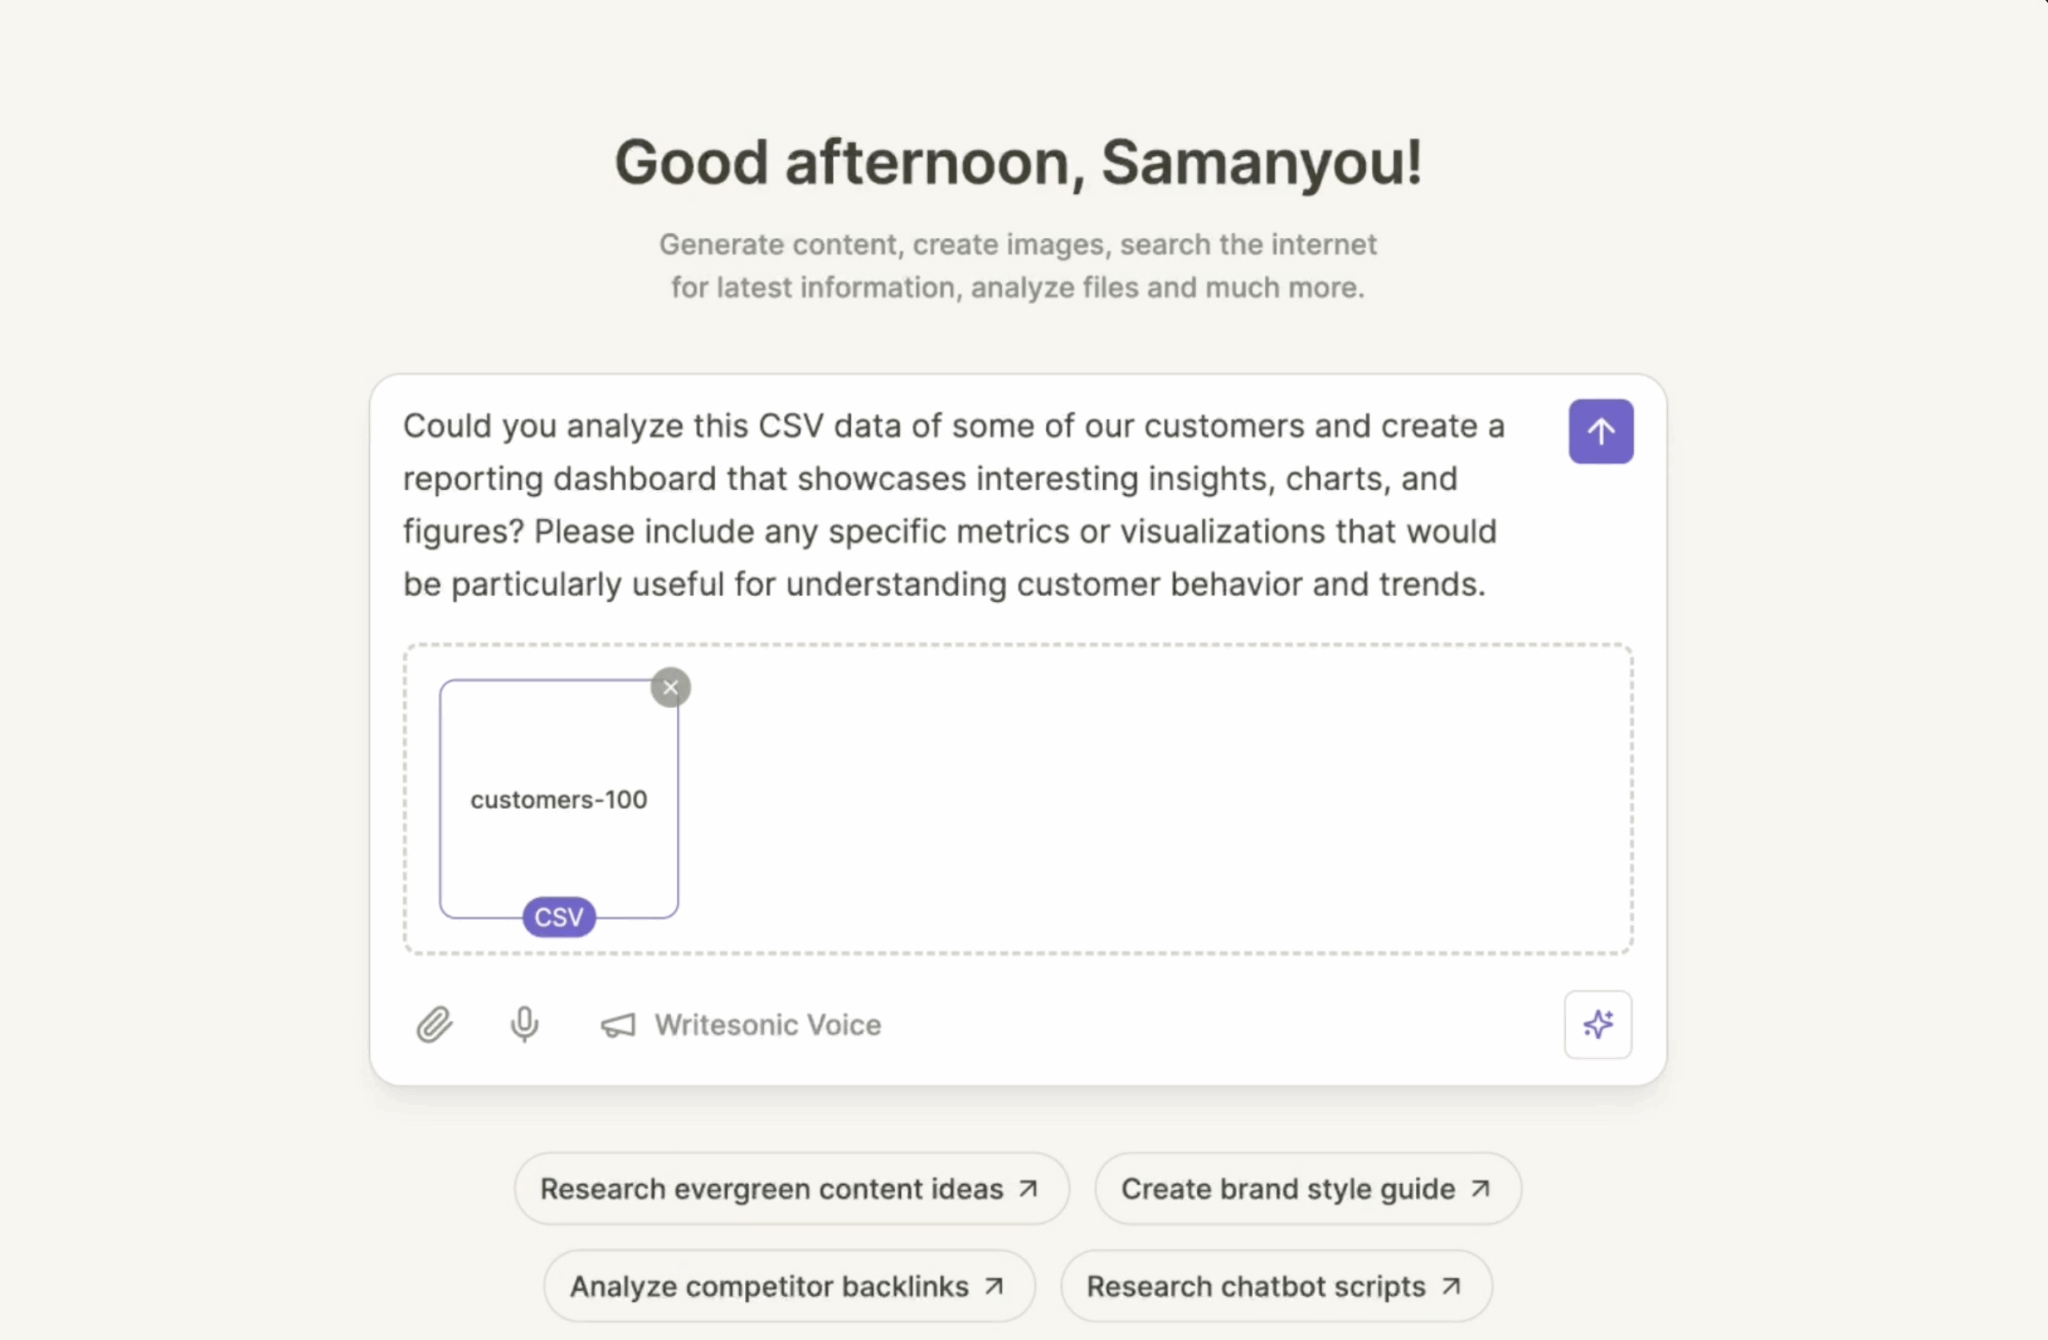Image resolution: width=2048 pixels, height=1340 pixels.
Task: Activate the microphone voice input icon
Action: [x=524, y=1025]
